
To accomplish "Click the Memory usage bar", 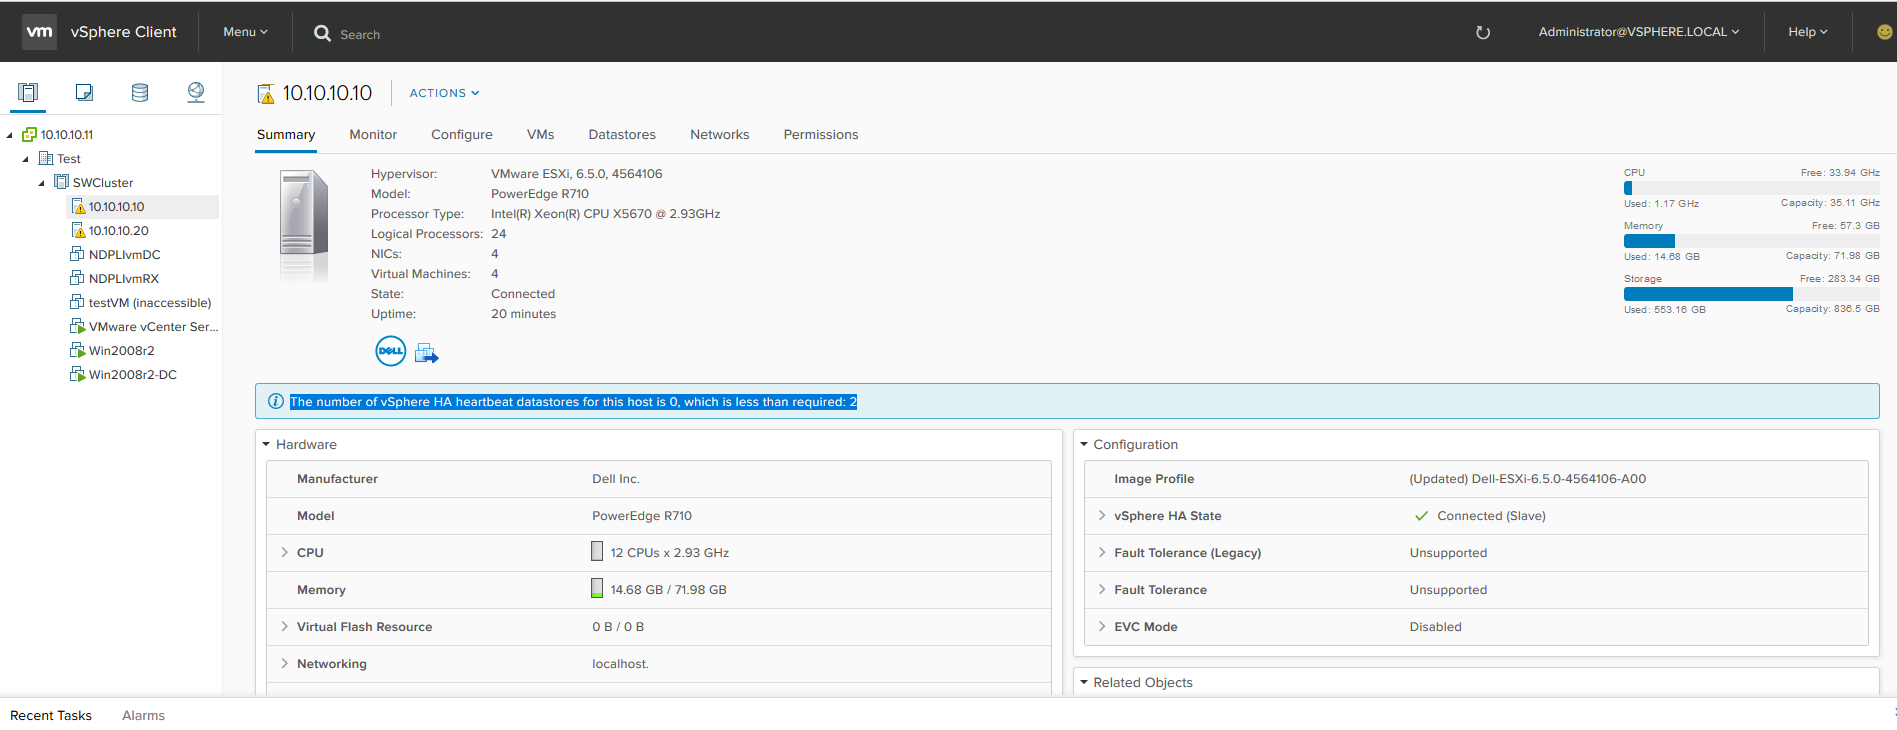I will (x=1752, y=241).
